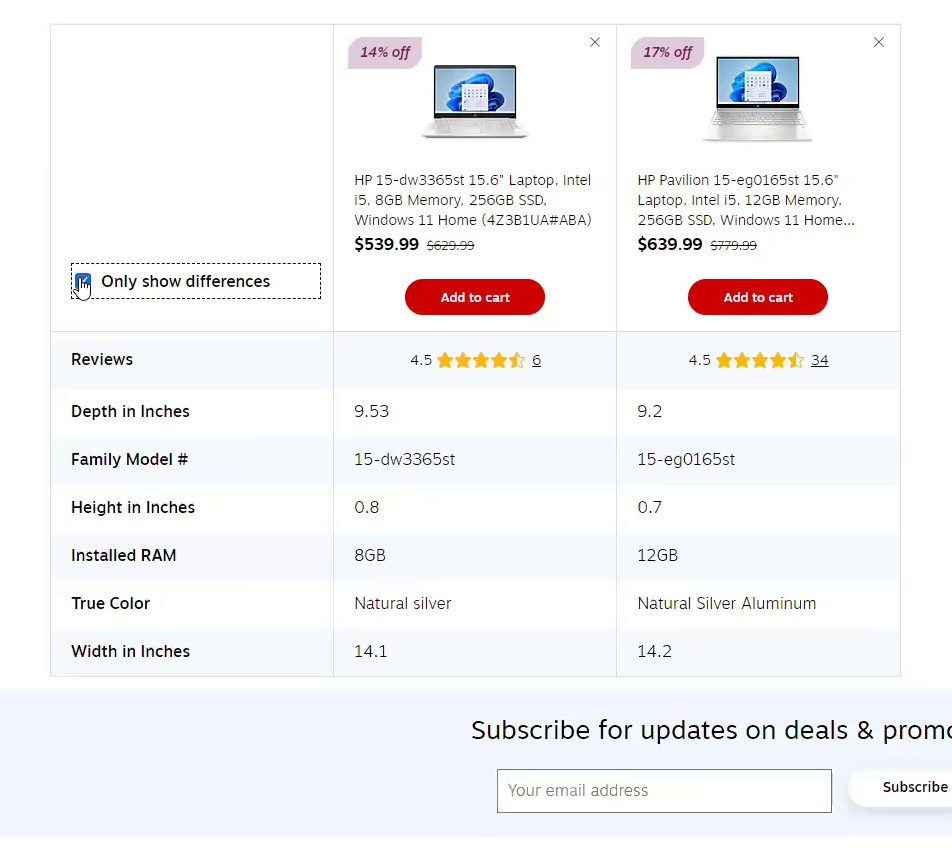Open HP 15-dw3365st product title link
Screen dimensions: 952x850
click(473, 200)
